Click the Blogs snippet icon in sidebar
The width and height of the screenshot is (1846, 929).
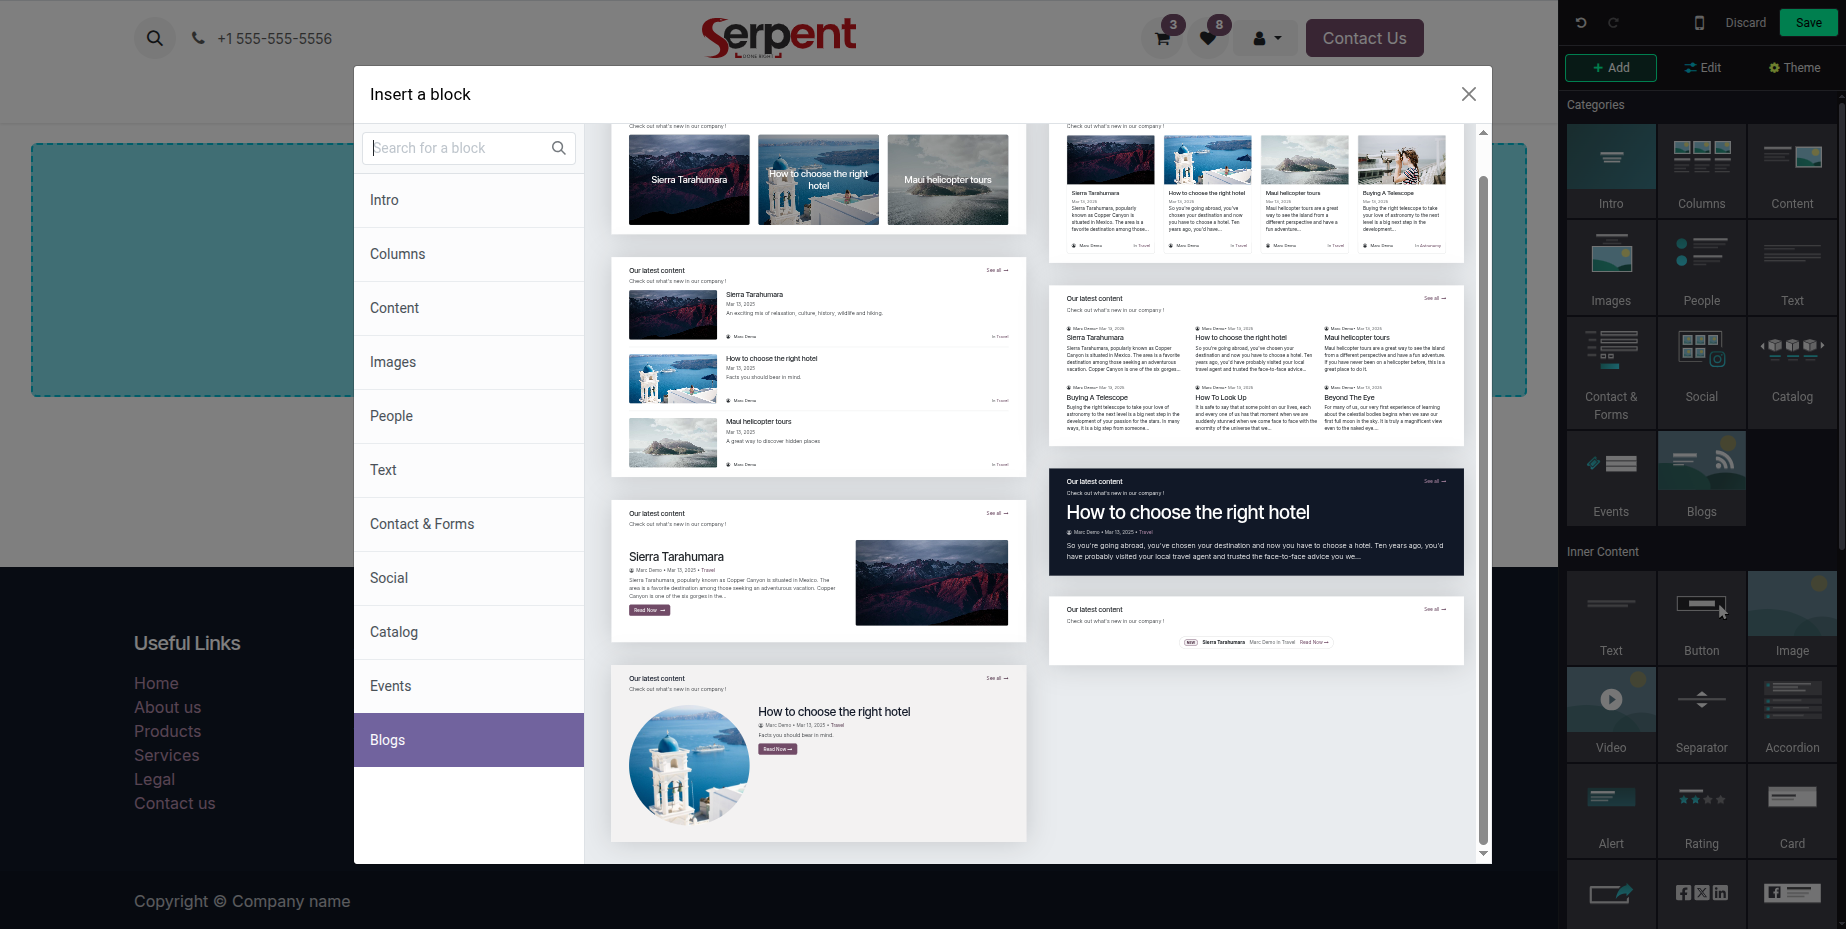pyautogui.click(x=1702, y=479)
